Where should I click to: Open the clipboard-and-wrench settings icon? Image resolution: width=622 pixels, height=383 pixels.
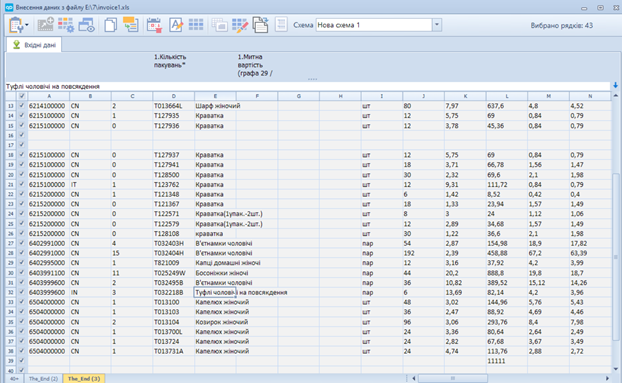[15, 25]
